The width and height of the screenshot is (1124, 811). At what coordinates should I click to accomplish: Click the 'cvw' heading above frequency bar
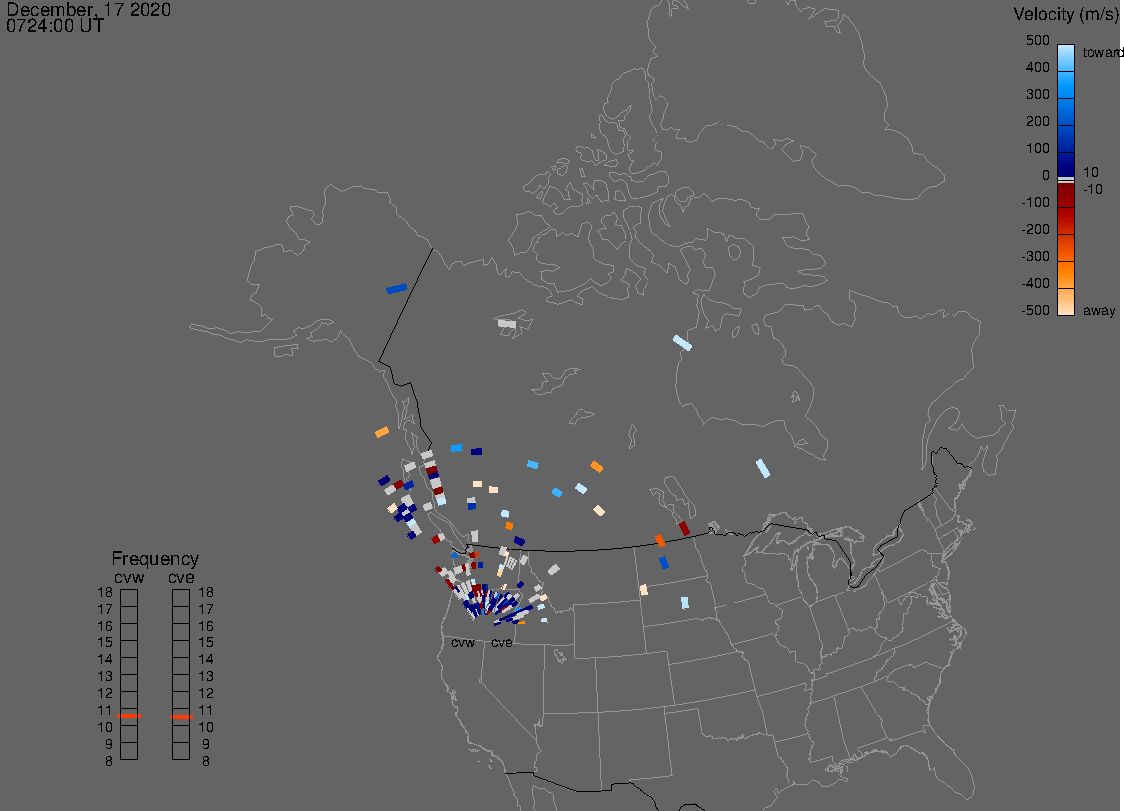pyautogui.click(x=129, y=577)
